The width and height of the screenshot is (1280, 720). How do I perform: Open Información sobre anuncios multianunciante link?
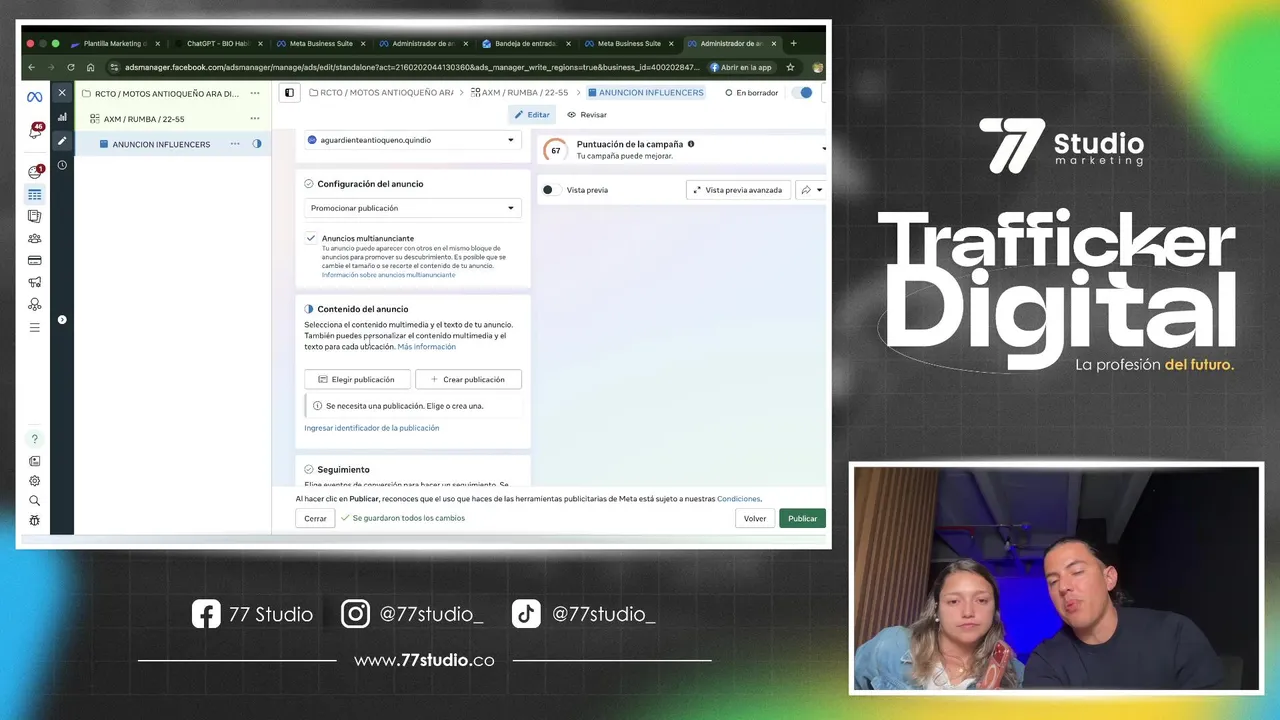pos(388,275)
